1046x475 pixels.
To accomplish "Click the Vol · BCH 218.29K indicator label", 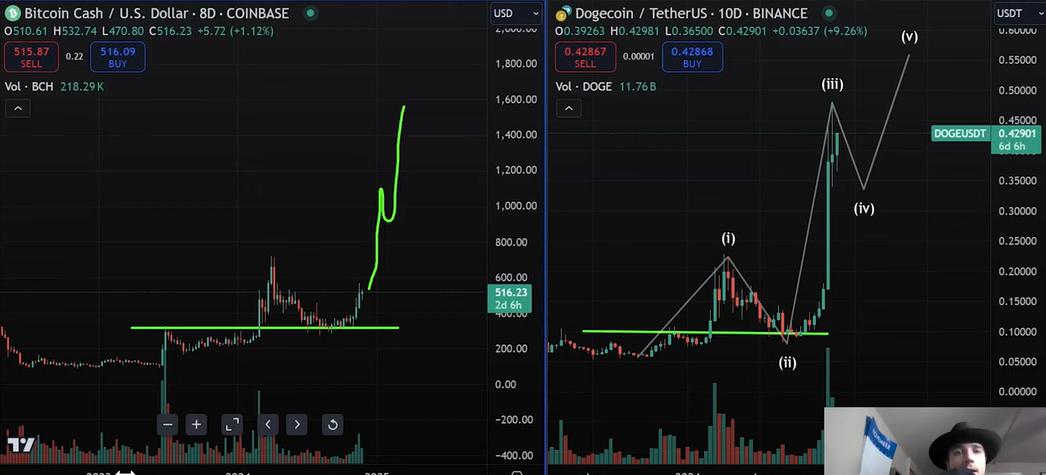I will pyautogui.click(x=54, y=87).
